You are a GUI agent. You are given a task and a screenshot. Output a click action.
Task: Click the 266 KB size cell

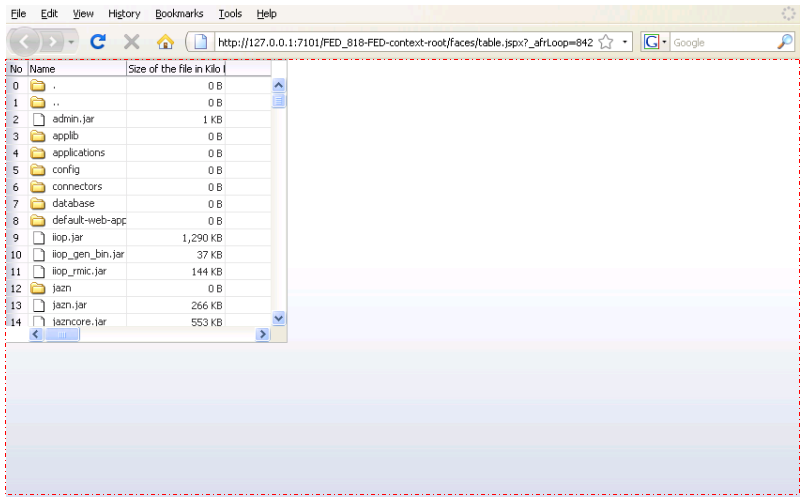tap(176, 306)
